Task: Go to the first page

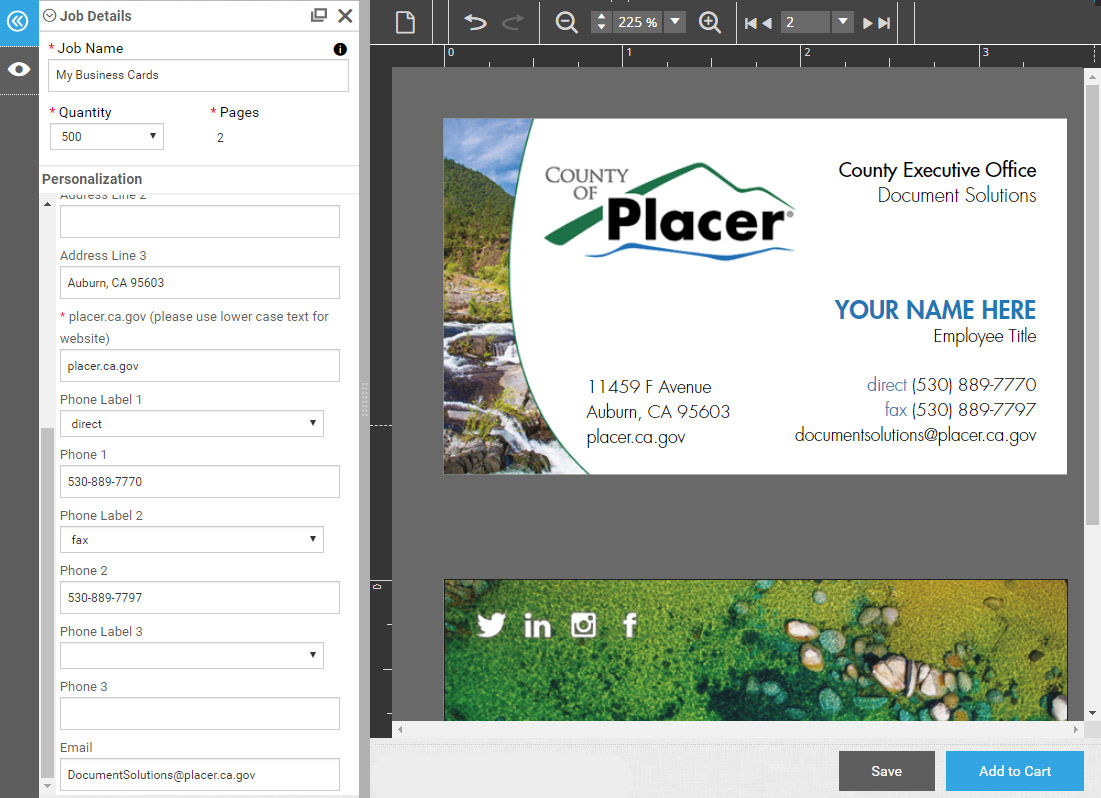Action: [750, 23]
